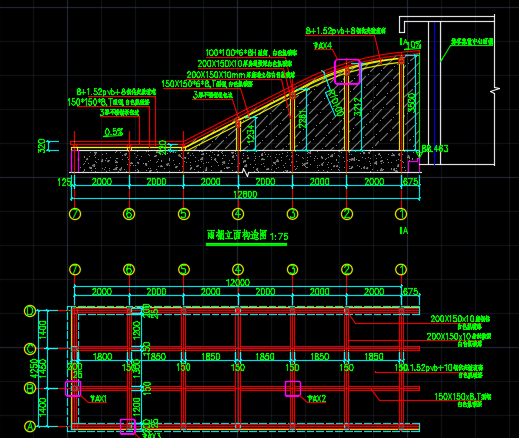Image resolution: width=519 pixels, height=438 pixels.
Task: Click the 4250 vertical dimension text
Action: click(x=34, y=368)
